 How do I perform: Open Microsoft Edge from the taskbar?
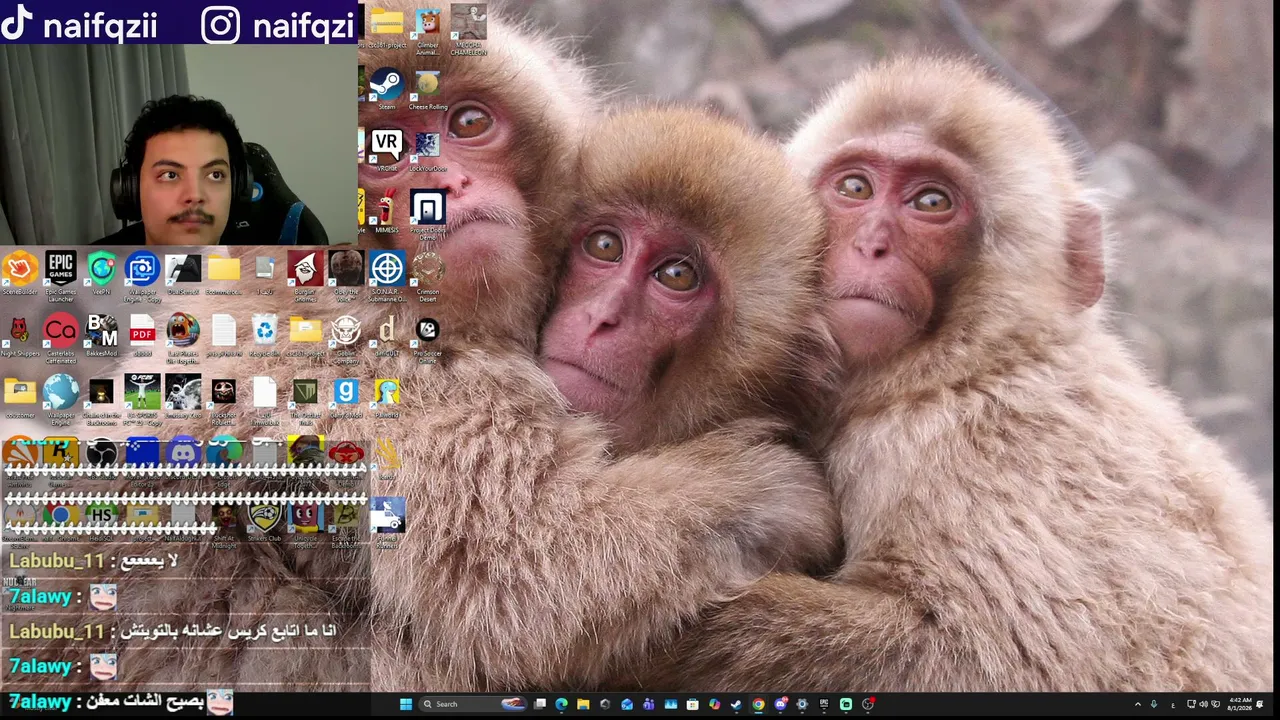(x=561, y=704)
